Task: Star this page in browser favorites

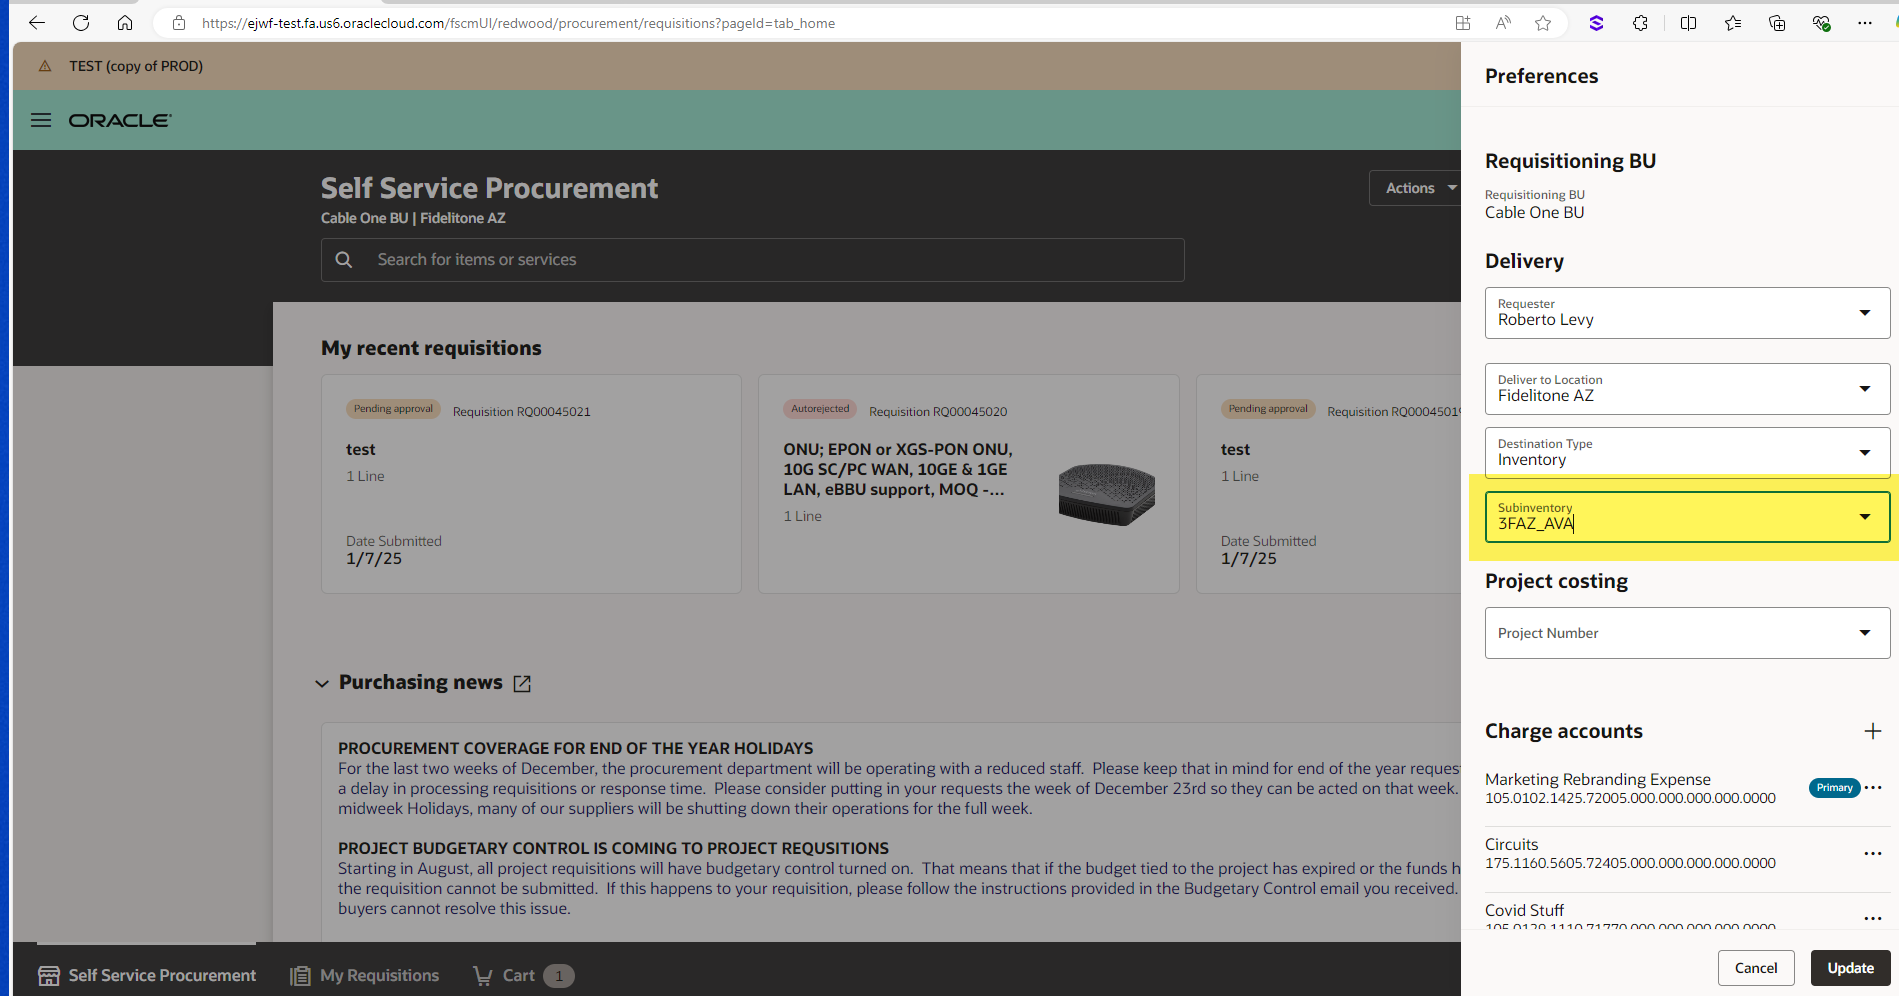Action: coord(1543,22)
